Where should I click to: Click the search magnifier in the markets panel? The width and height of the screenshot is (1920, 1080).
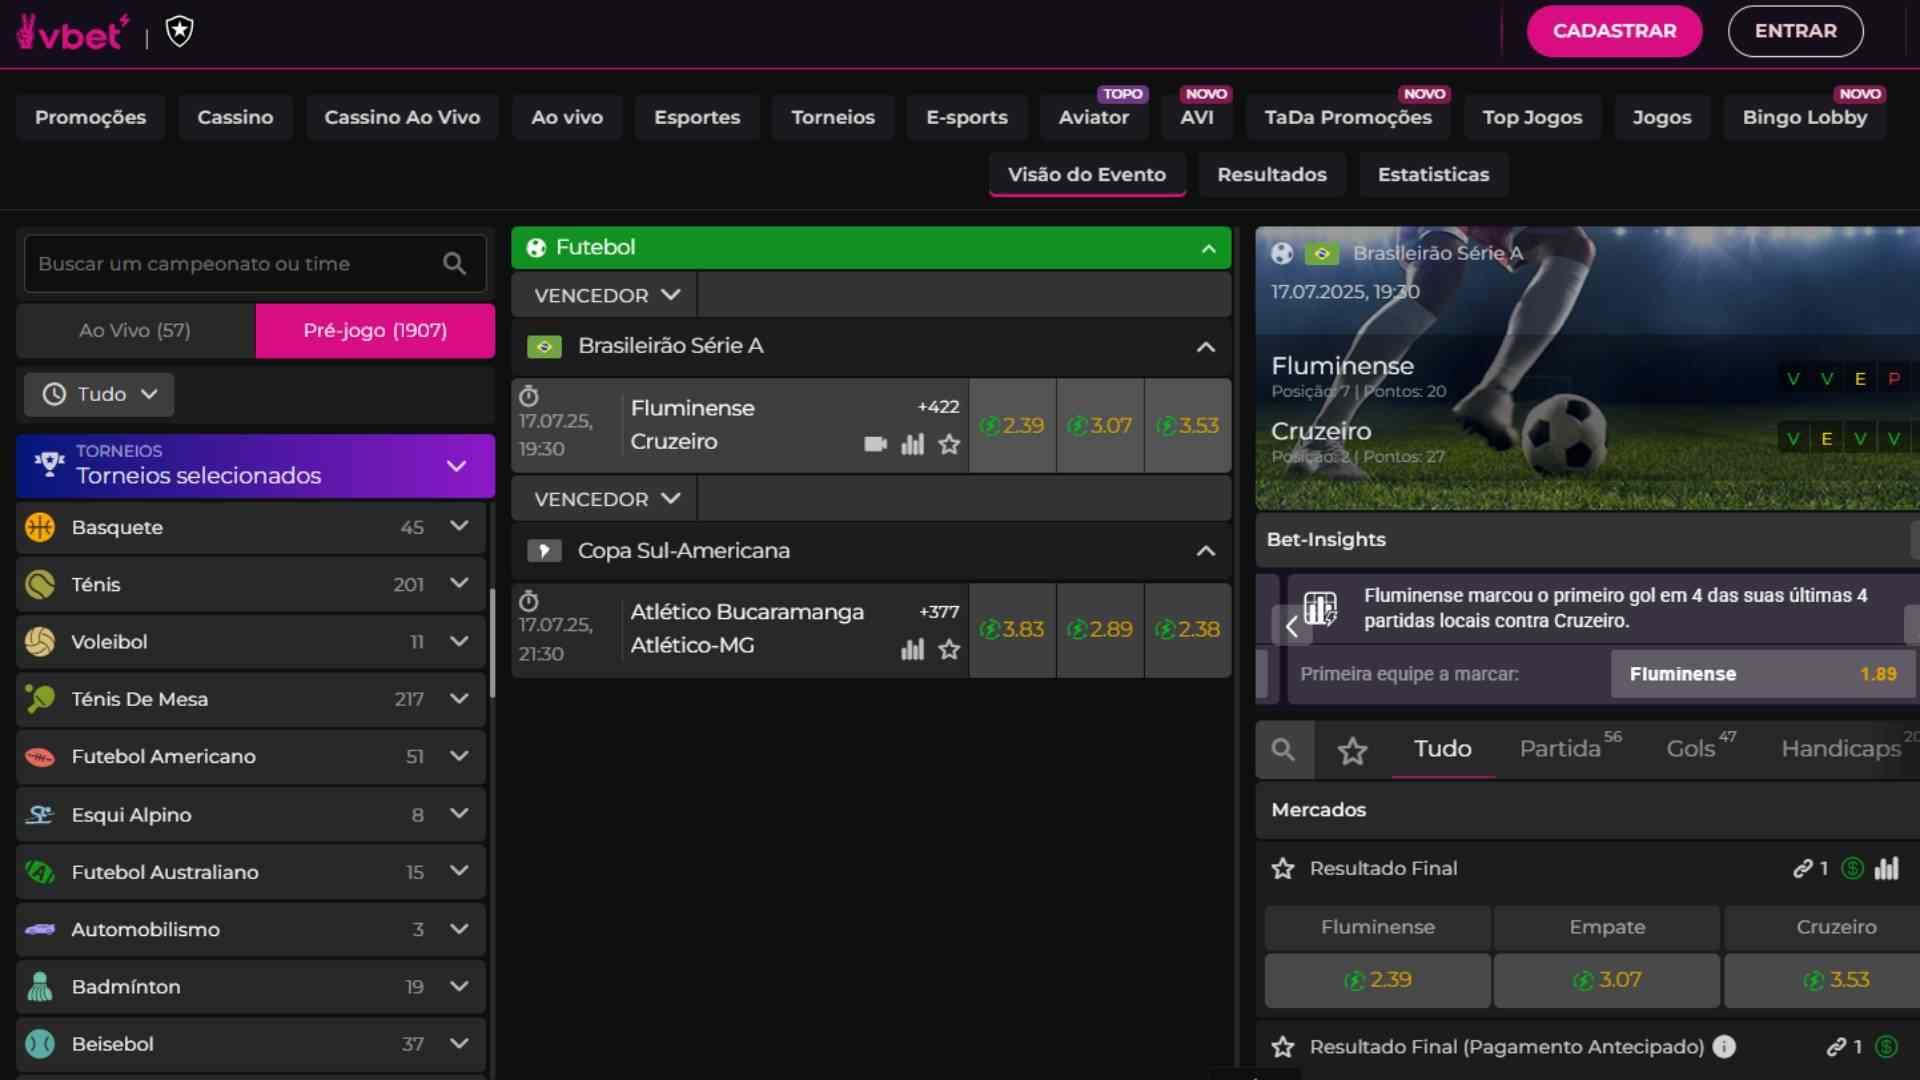[1286, 749]
